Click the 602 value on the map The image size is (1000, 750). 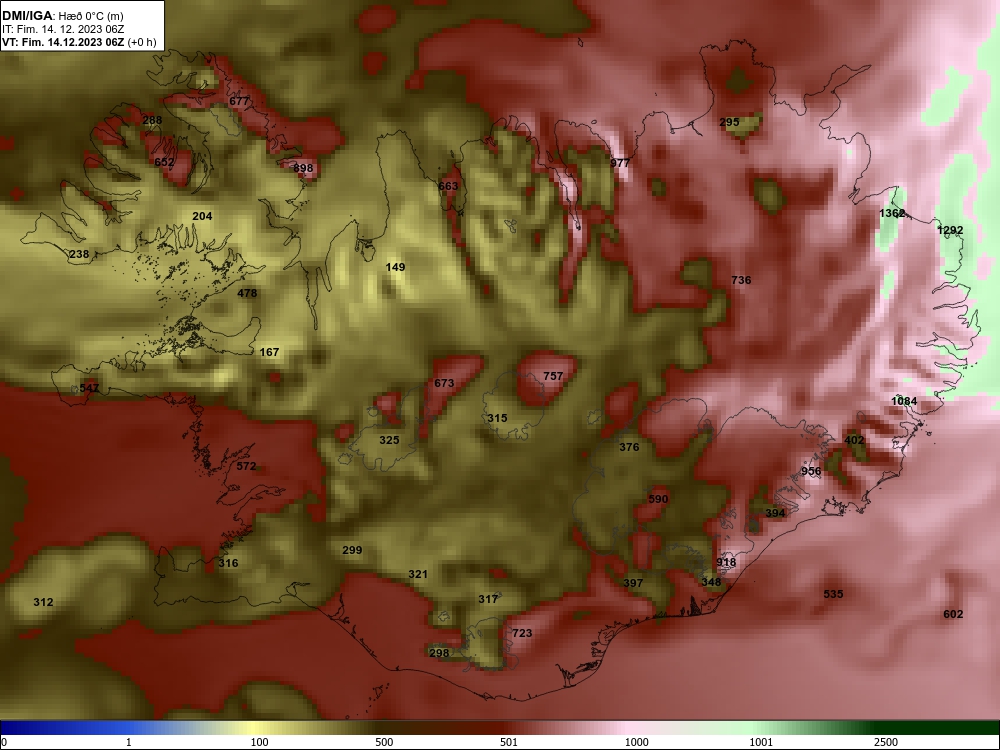953,614
